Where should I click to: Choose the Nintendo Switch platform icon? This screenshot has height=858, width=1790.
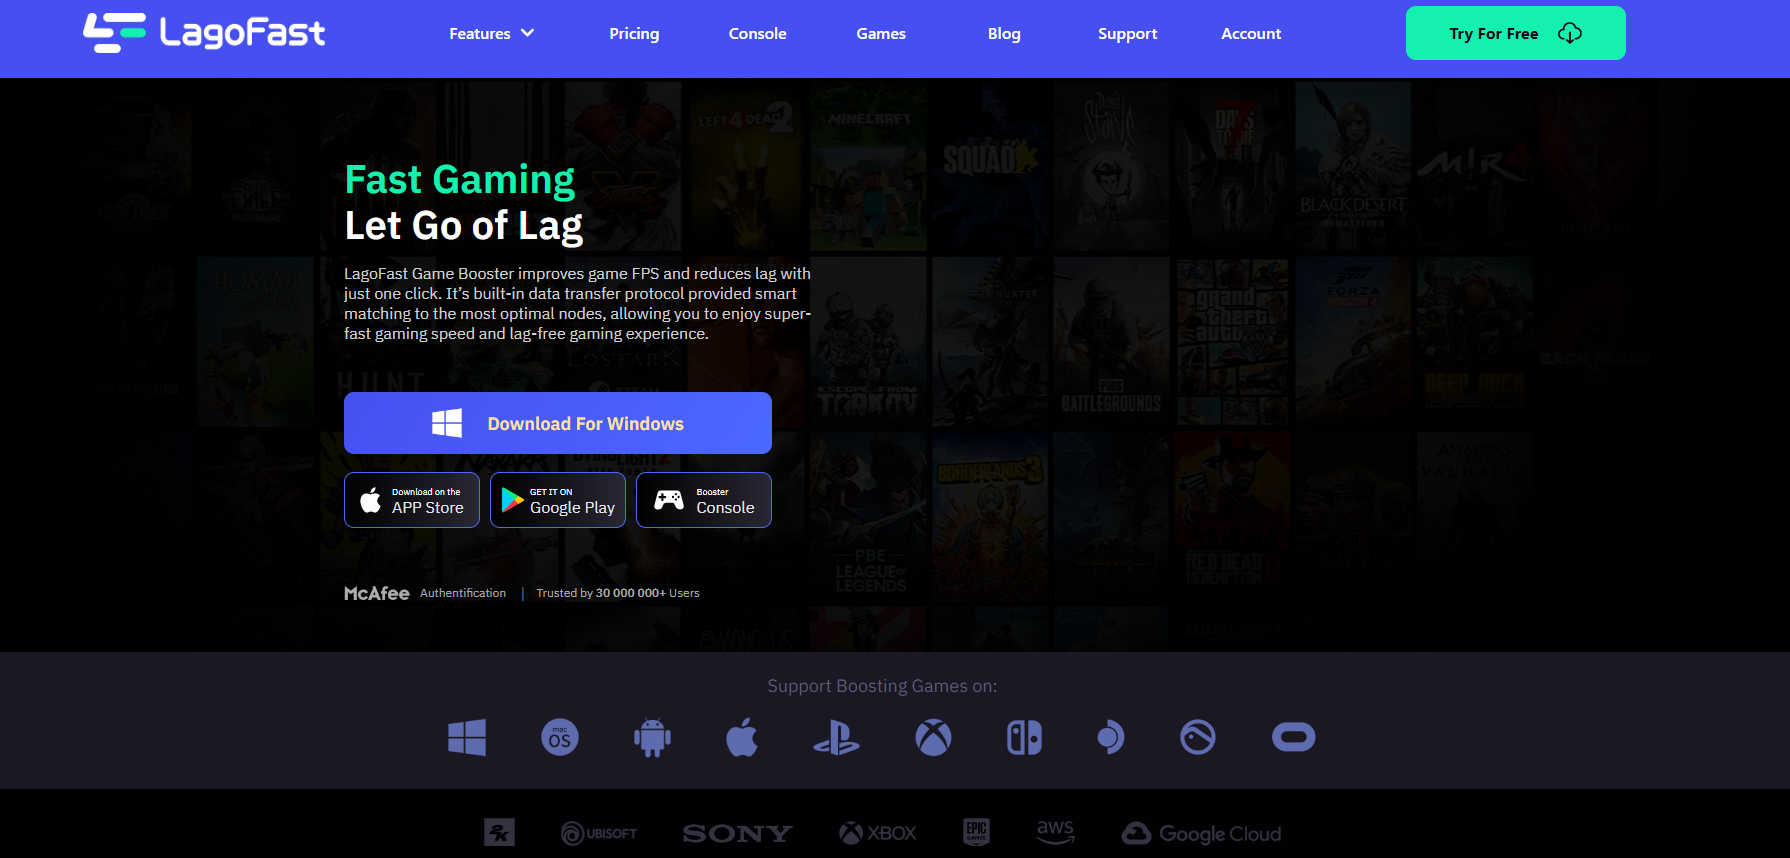(1024, 737)
